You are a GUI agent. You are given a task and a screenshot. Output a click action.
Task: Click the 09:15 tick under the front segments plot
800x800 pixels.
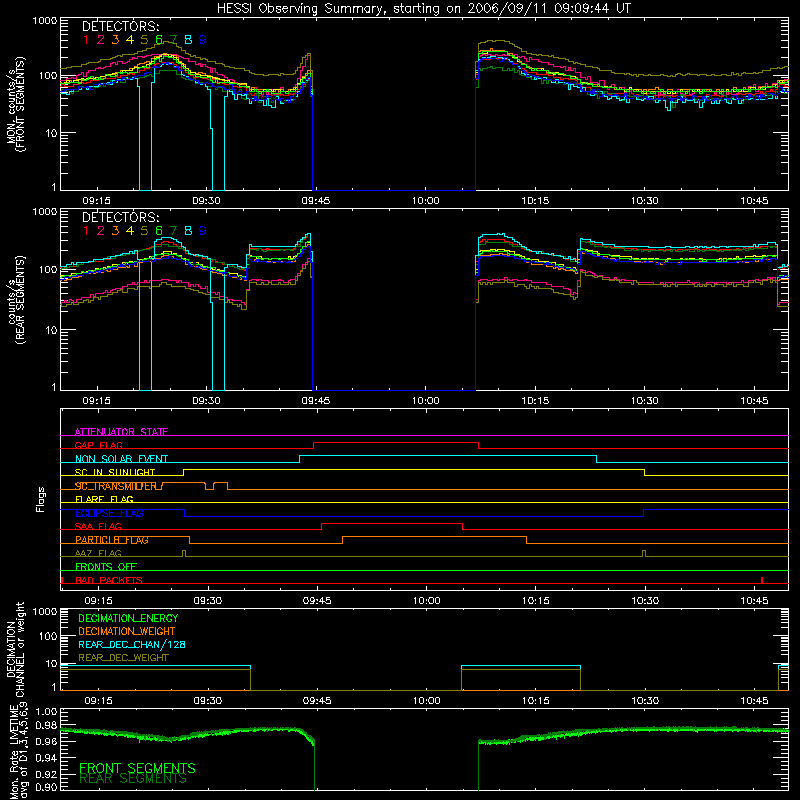pyautogui.click(x=97, y=201)
